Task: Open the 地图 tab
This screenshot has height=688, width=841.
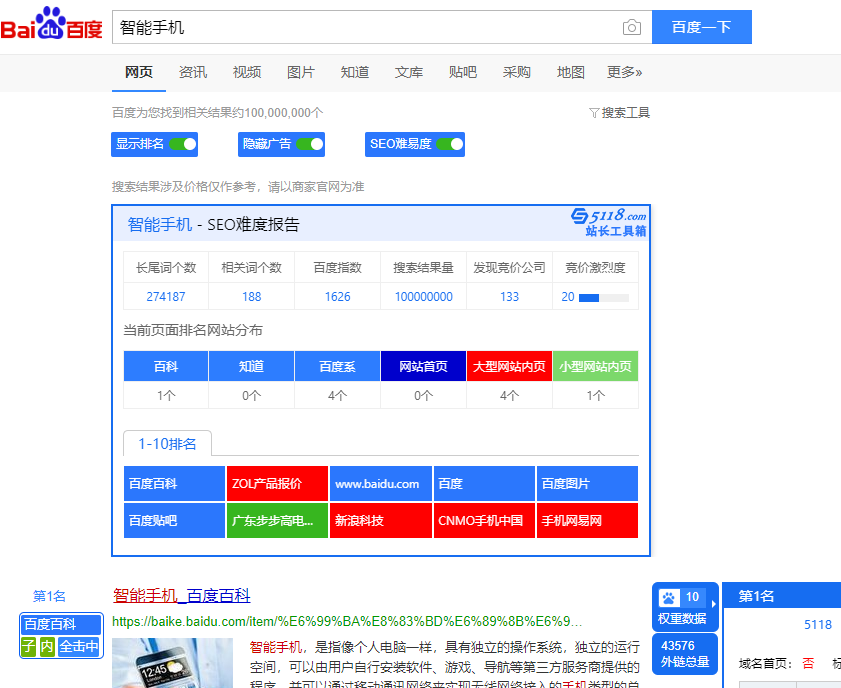Action: tap(571, 72)
